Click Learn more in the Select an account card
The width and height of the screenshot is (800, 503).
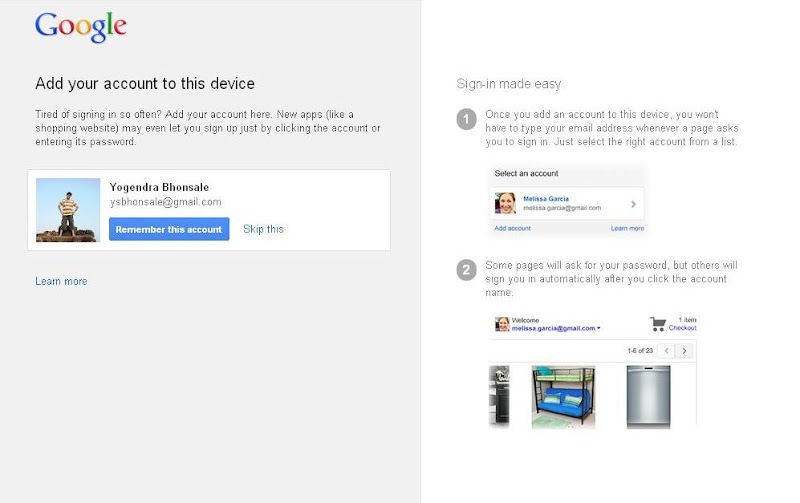coord(627,229)
